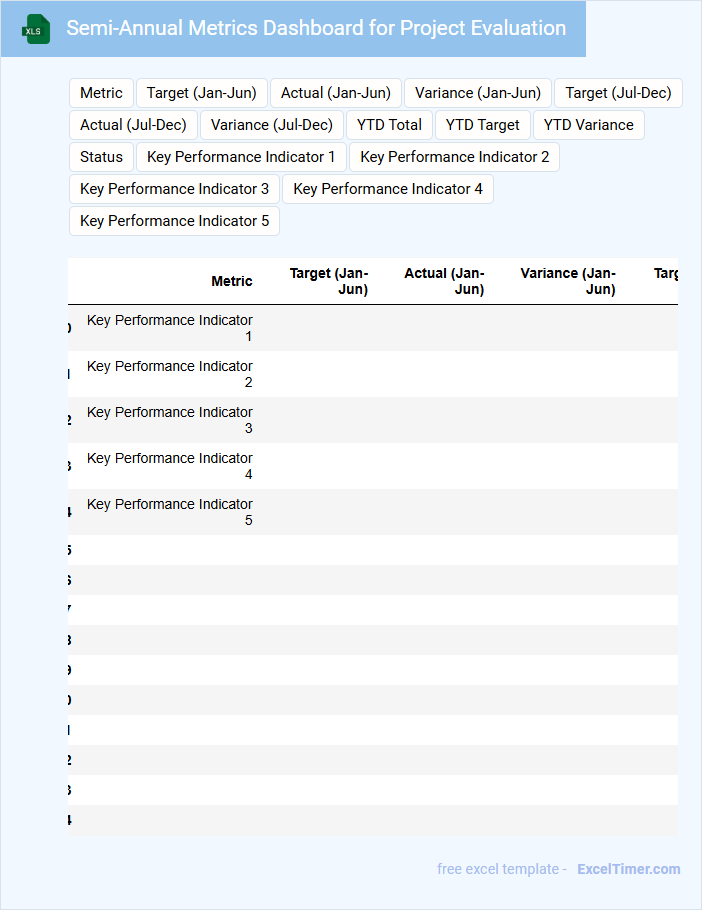Choose the YTD Variance tag
This screenshot has width=702, height=910.
[589, 125]
